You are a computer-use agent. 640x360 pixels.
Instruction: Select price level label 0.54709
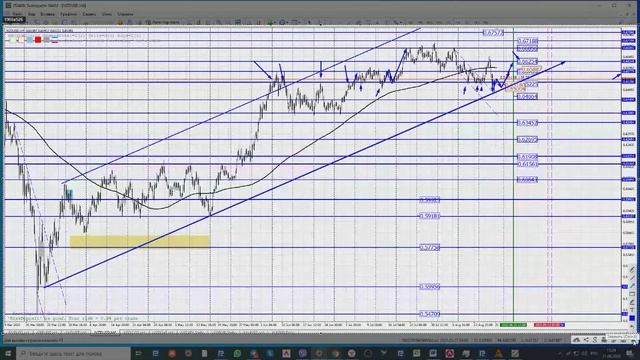[430, 314]
